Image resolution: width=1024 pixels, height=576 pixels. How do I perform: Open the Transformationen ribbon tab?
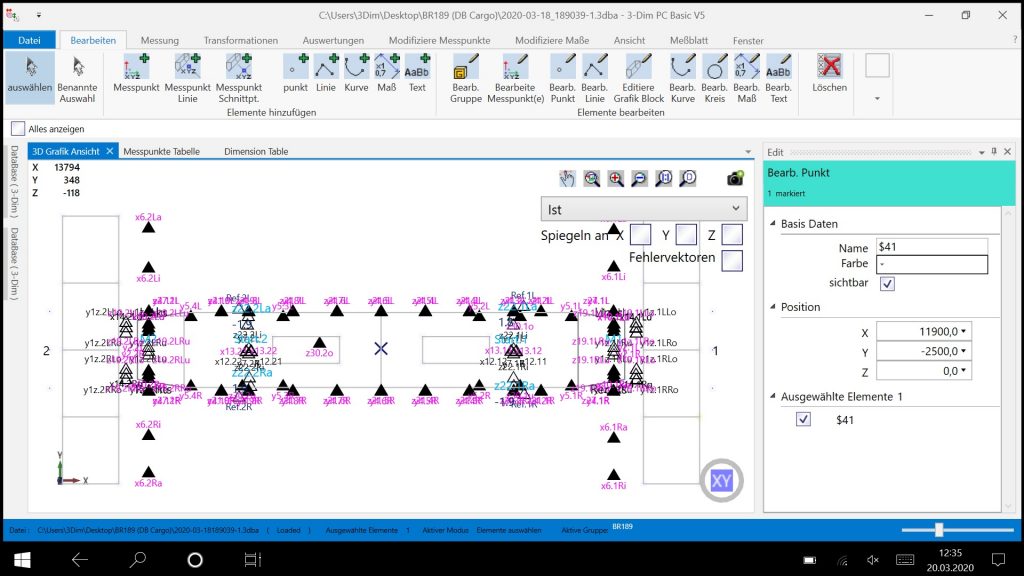click(x=241, y=41)
